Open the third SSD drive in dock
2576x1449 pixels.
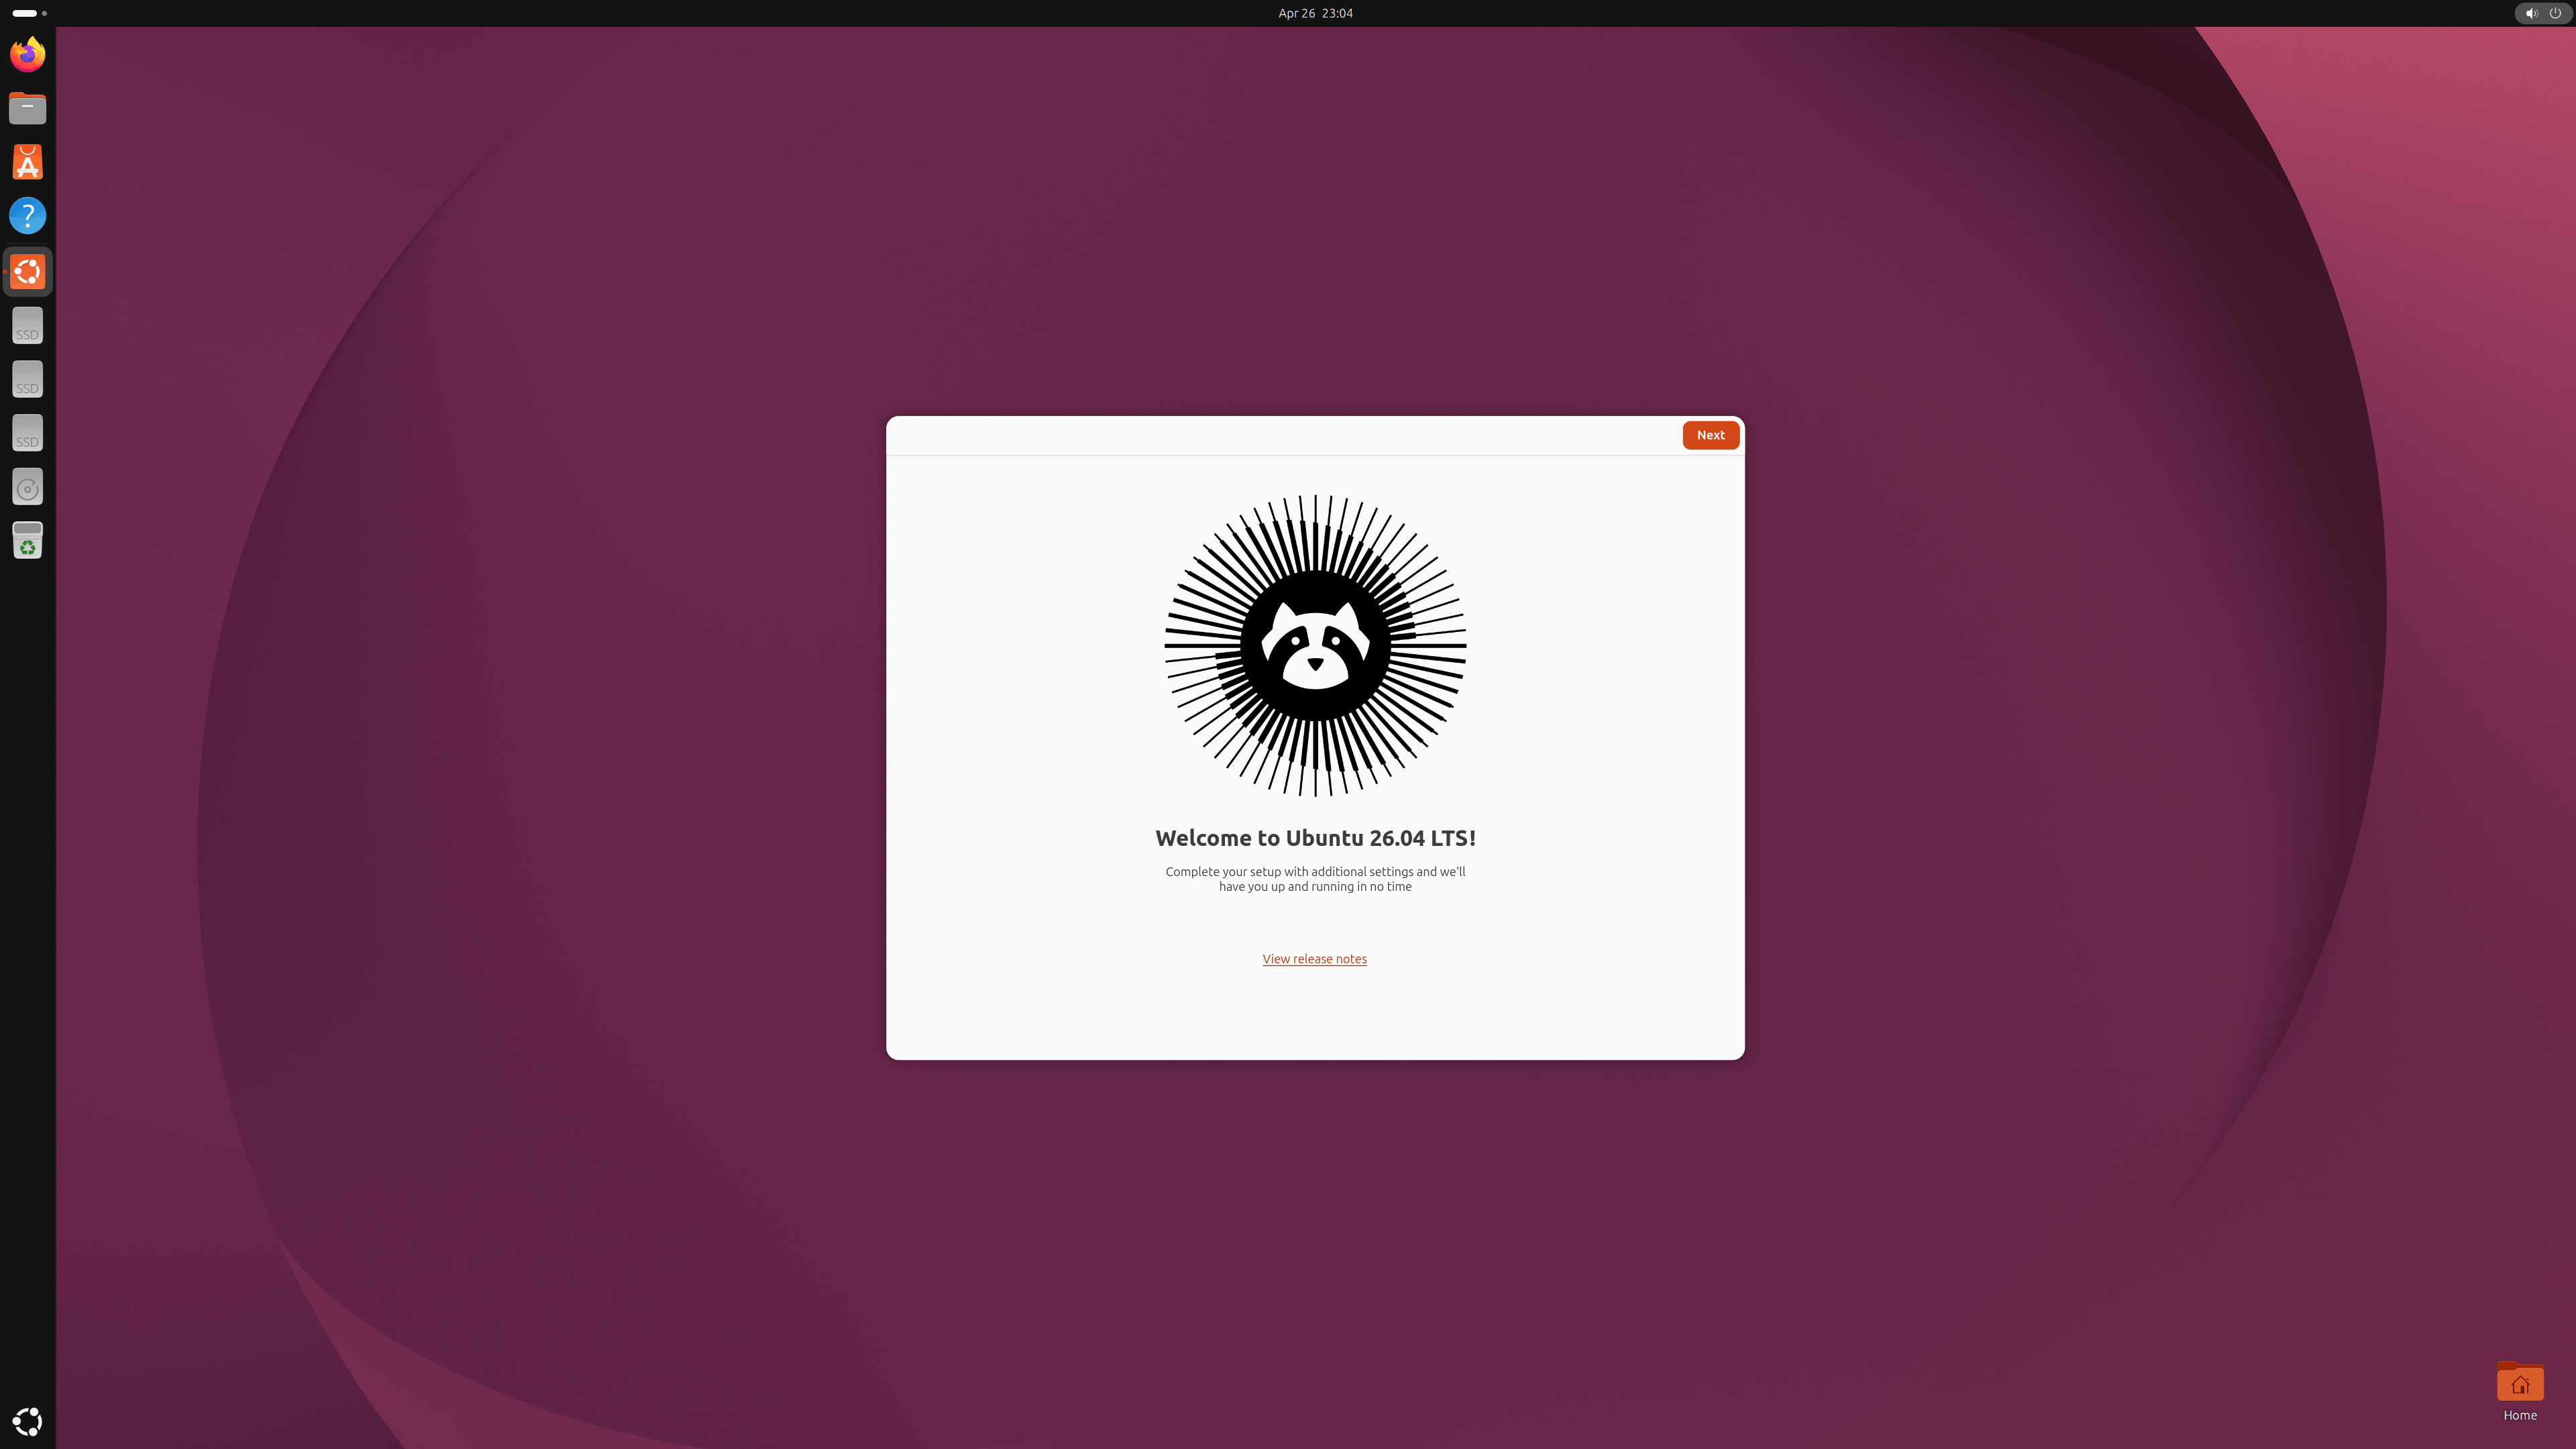pos(27,433)
